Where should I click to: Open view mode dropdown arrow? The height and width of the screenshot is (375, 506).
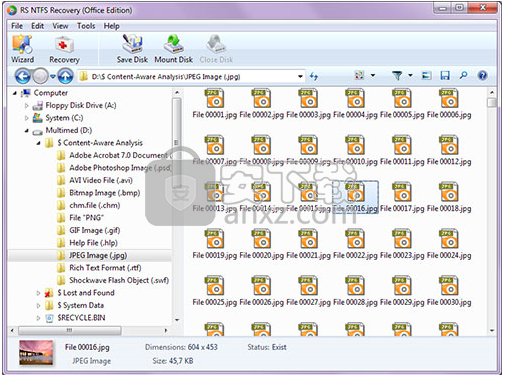click(x=373, y=76)
